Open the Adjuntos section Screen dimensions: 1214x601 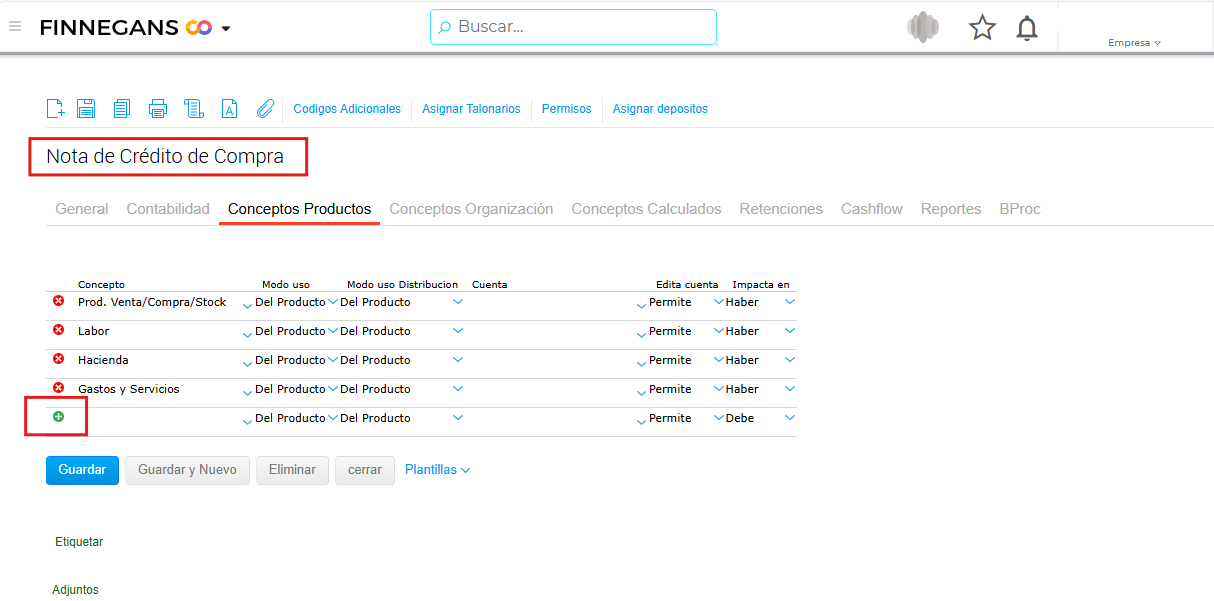click(76, 590)
